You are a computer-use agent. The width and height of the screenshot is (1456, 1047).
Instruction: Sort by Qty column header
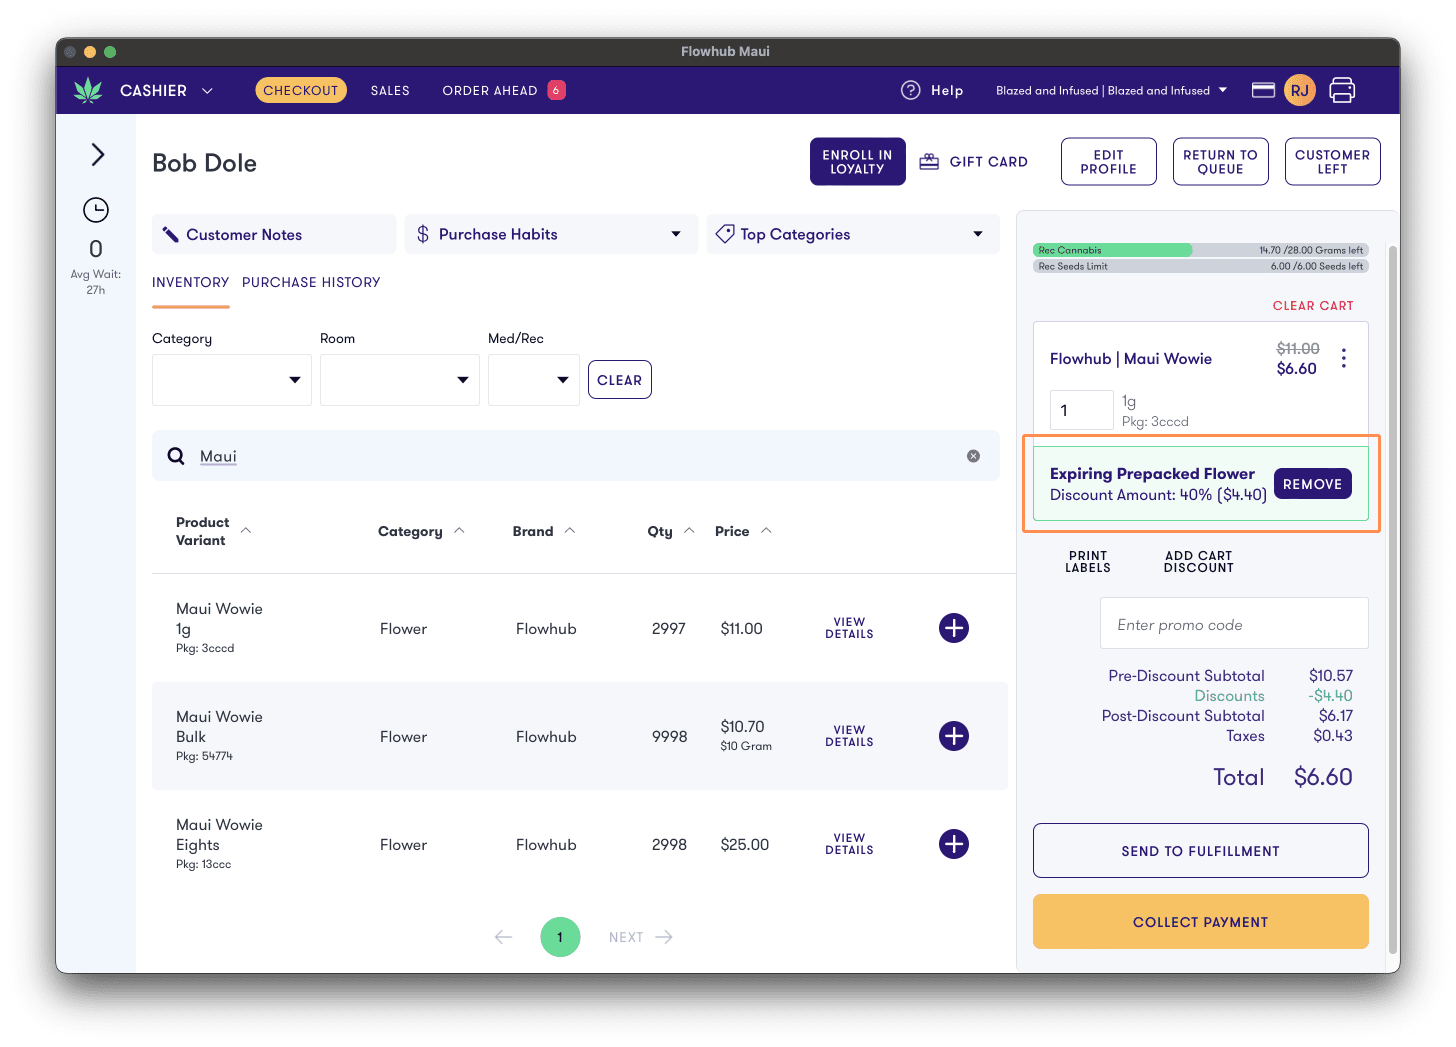point(670,531)
